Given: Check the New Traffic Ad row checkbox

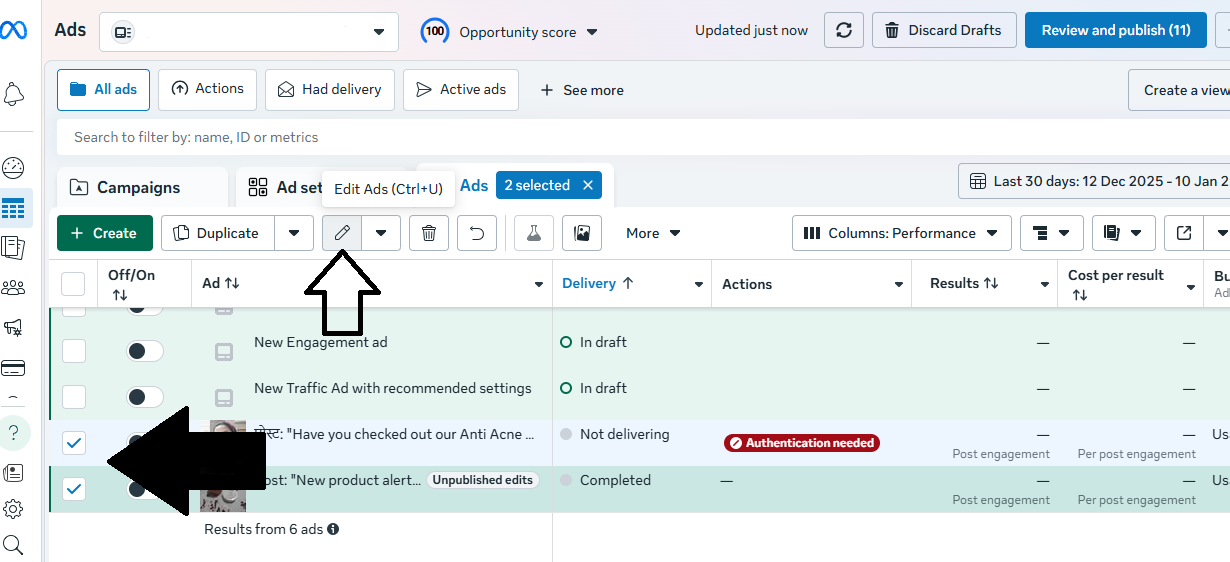Looking at the screenshot, I should tap(74, 397).
